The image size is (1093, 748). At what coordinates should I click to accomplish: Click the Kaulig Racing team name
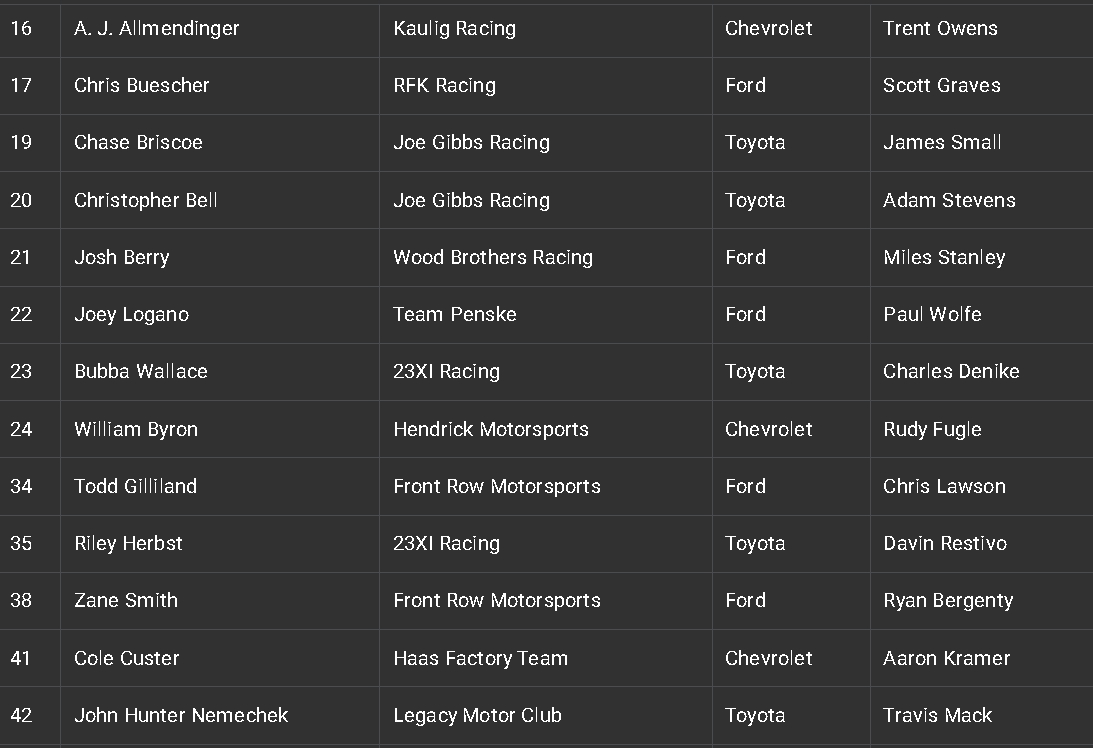pyautogui.click(x=455, y=29)
